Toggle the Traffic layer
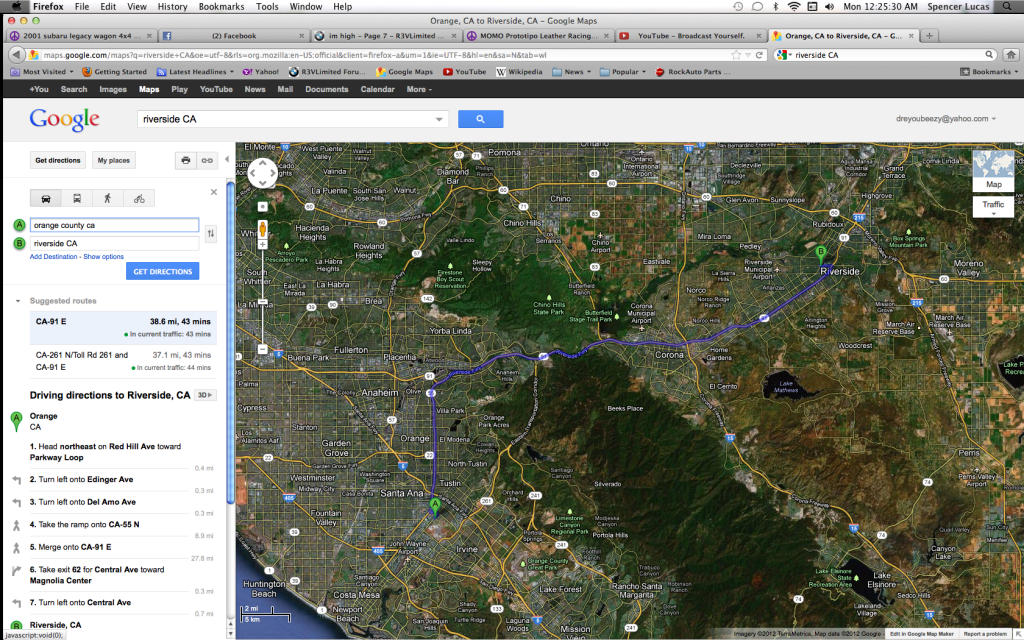Screen dimensions: 1024x640 tap(993, 207)
